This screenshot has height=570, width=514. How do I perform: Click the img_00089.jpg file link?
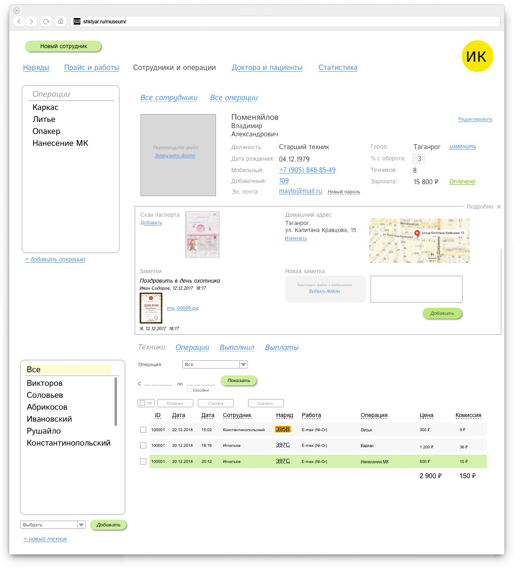pyautogui.click(x=183, y=308)
